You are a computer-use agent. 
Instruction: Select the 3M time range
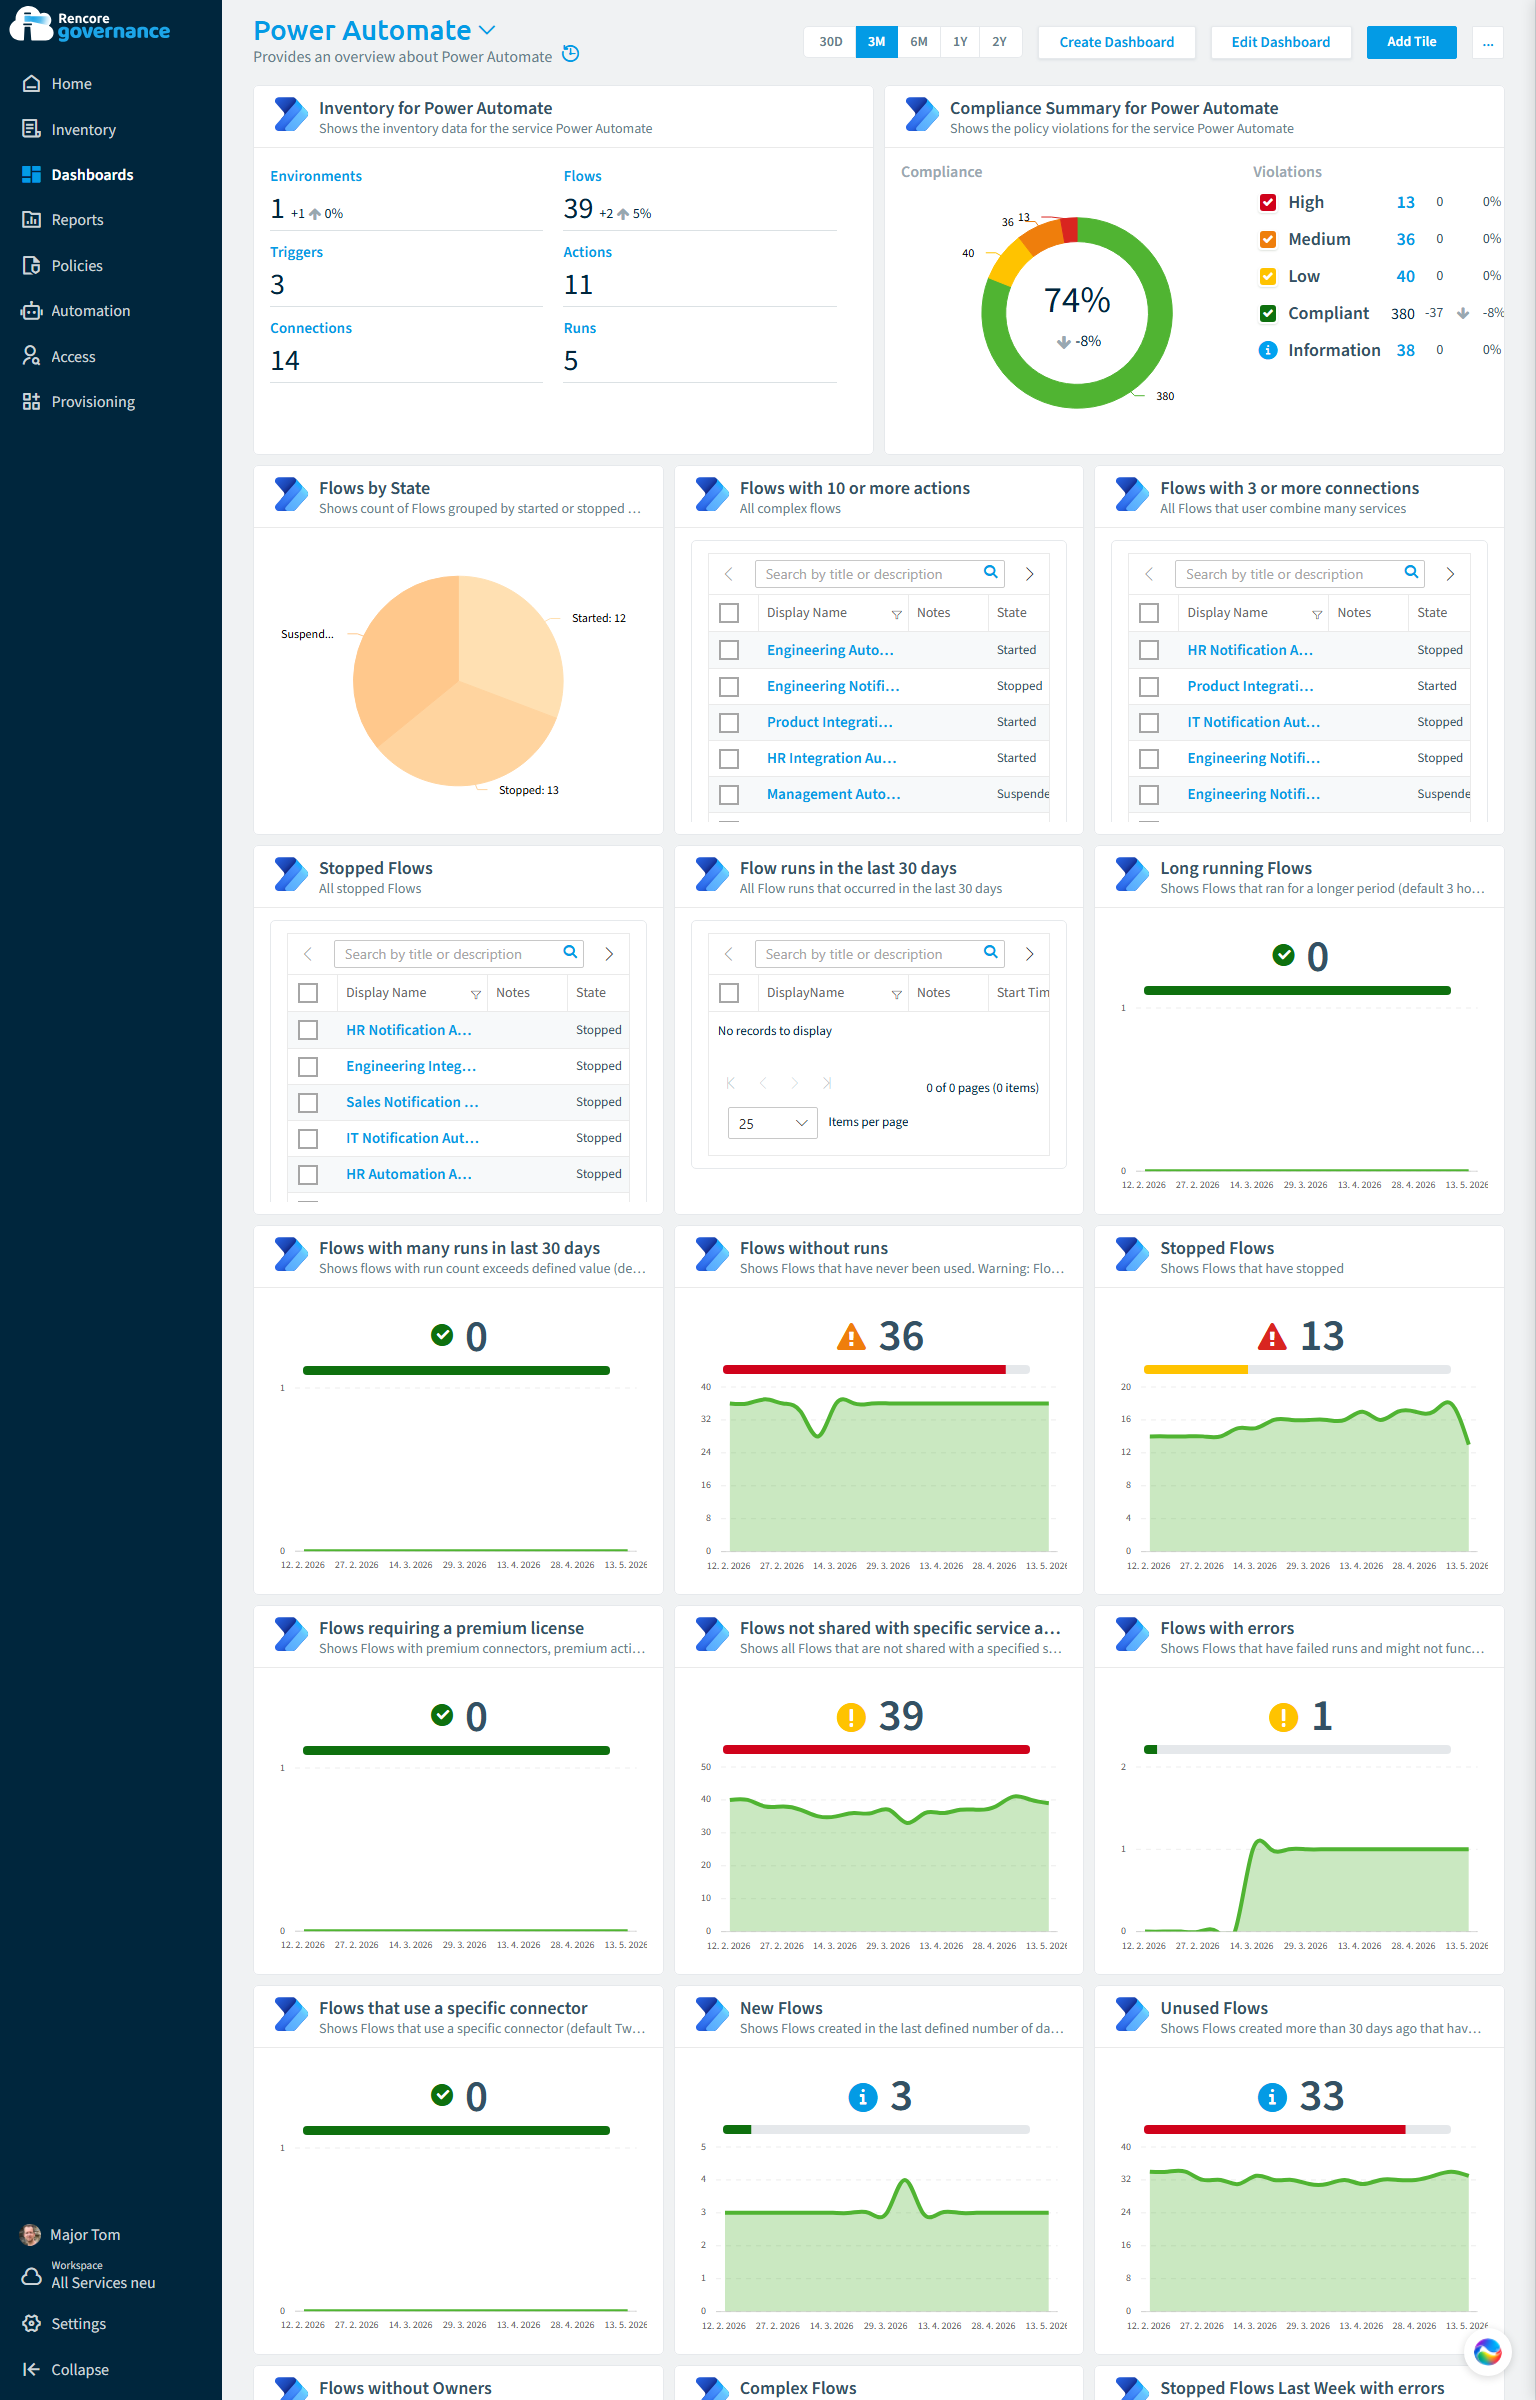point(876,42)
